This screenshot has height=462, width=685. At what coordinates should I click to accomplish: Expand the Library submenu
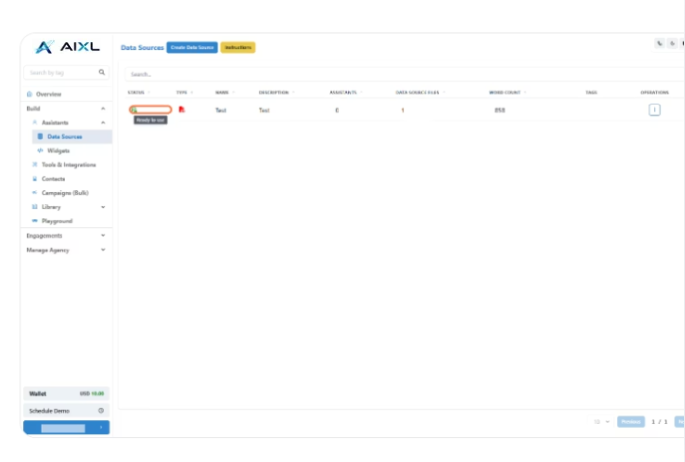[103, 207]
